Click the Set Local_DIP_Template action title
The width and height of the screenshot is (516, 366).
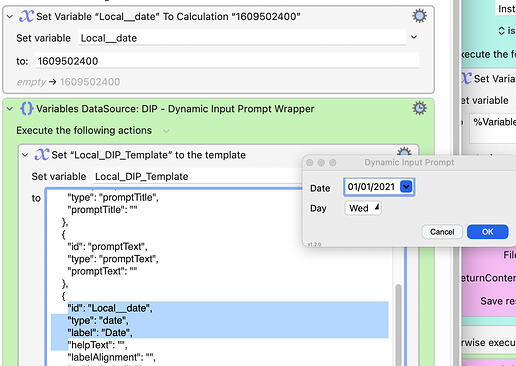pos(149,155)
